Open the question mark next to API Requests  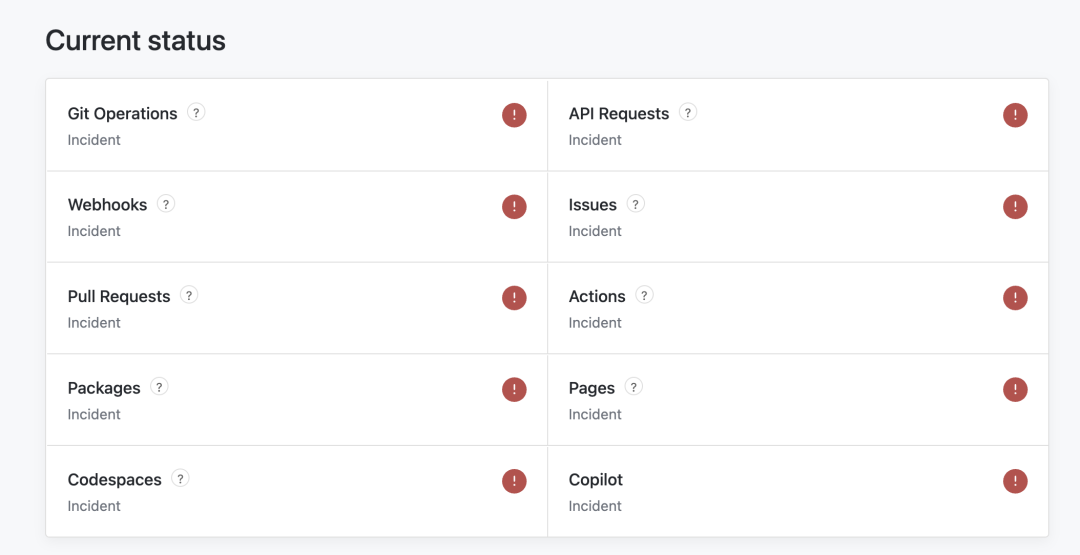click(x=688, y=113)
